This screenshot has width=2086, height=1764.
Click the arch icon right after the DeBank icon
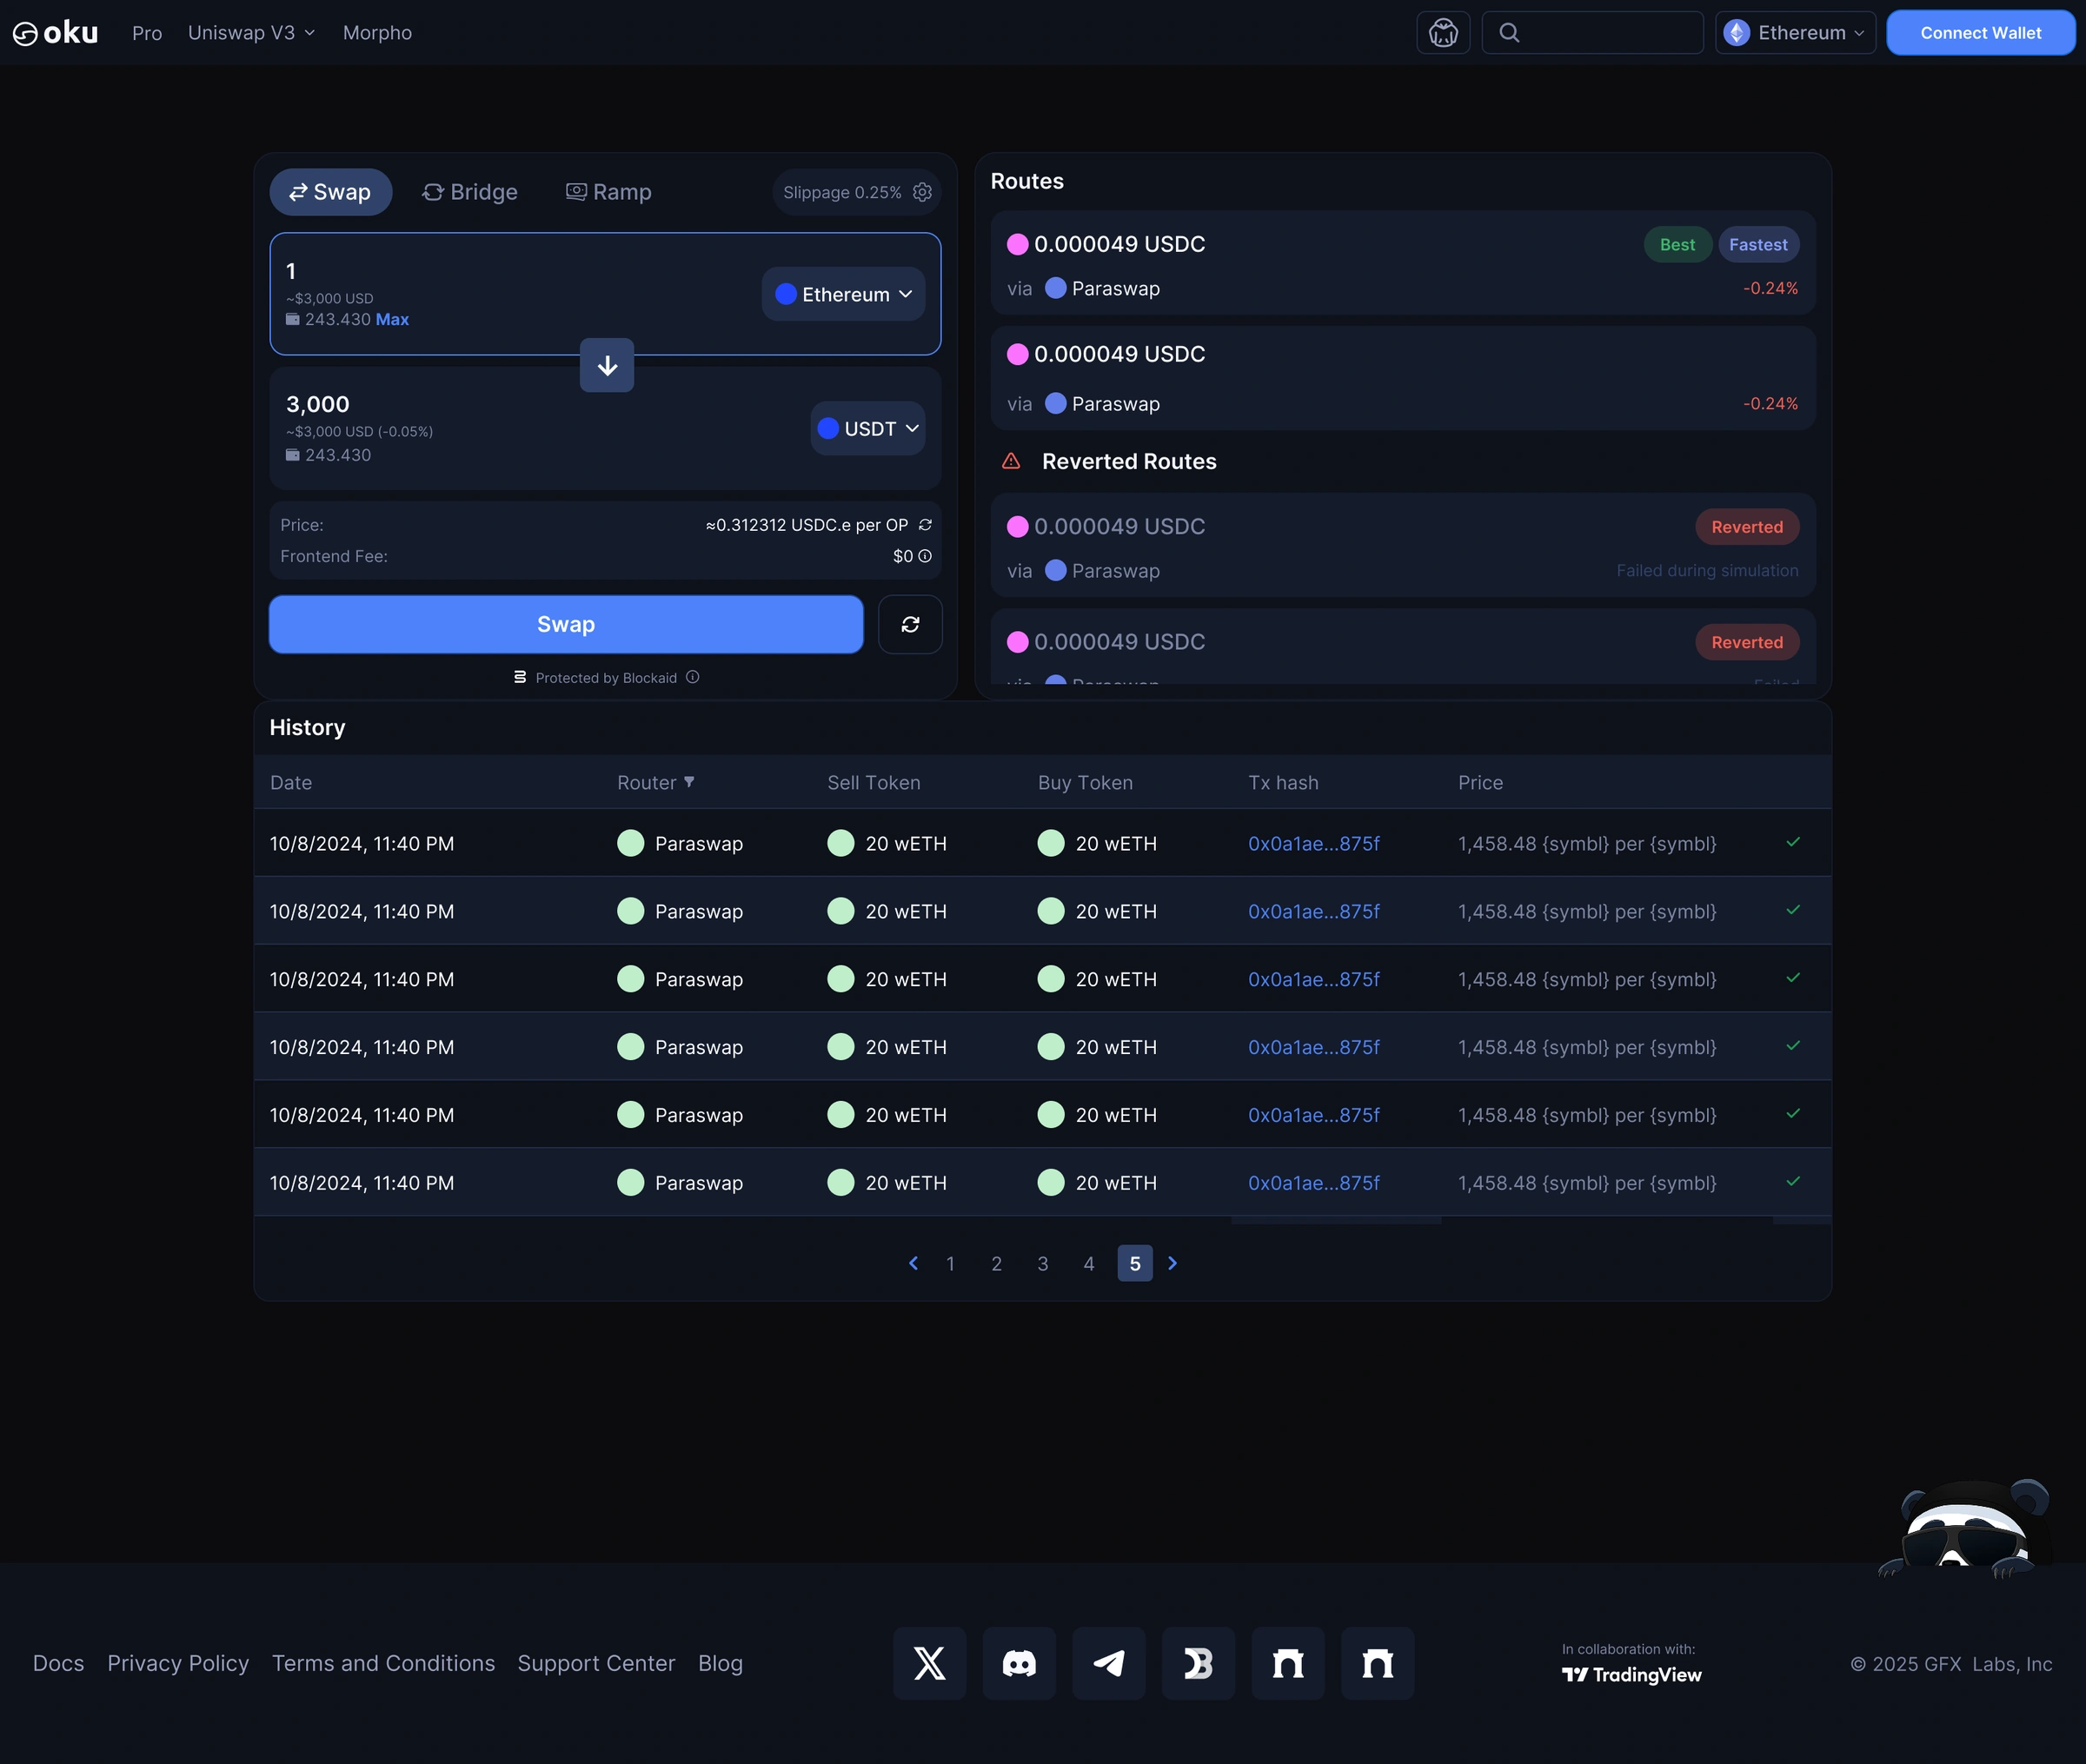(x=1288, y=1663)
